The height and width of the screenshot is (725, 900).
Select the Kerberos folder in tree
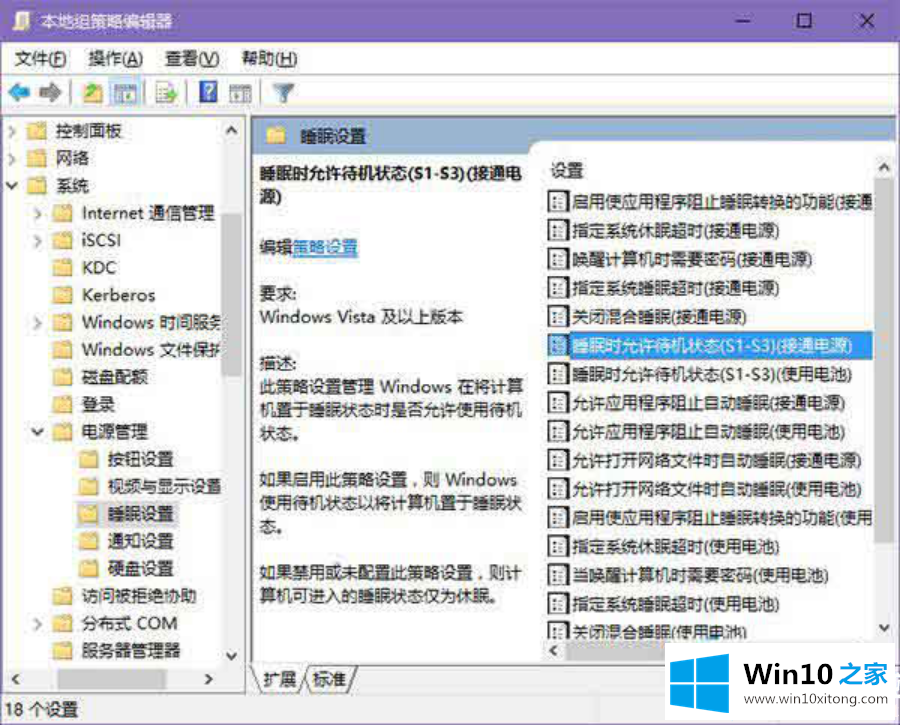(104, 295)
